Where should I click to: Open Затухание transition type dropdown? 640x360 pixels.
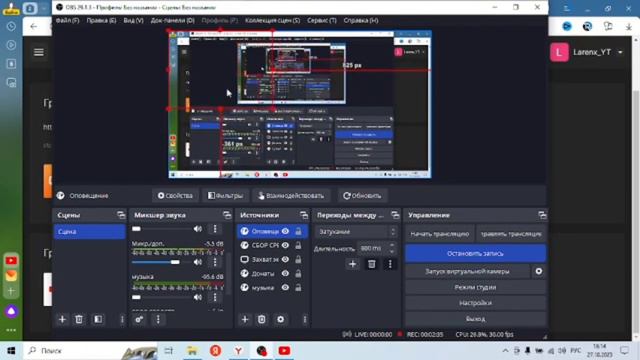[356, 231]
